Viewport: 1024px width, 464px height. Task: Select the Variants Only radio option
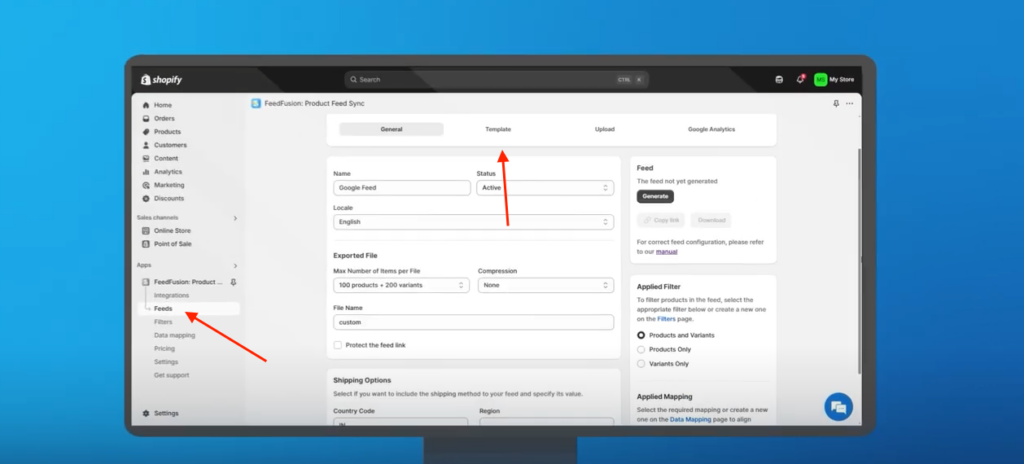[641, 364]
